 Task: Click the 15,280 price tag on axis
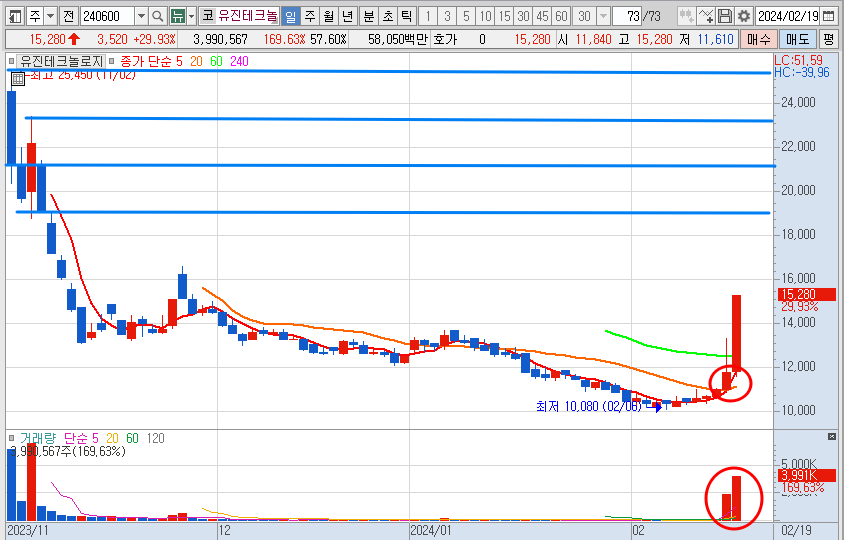[806, 294]
